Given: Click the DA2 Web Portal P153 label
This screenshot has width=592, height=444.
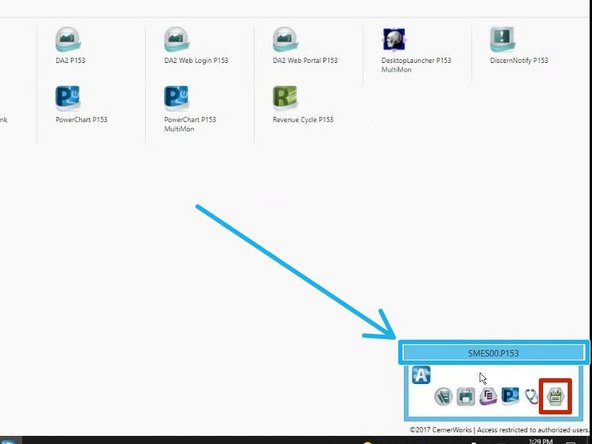Looking at the screenshot, I should point(305,60).
